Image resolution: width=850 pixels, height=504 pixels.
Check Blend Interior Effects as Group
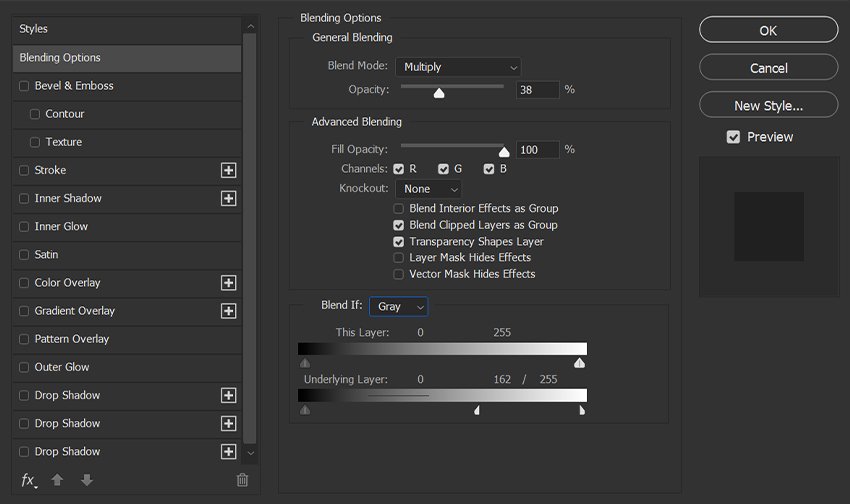coord(398,209)
